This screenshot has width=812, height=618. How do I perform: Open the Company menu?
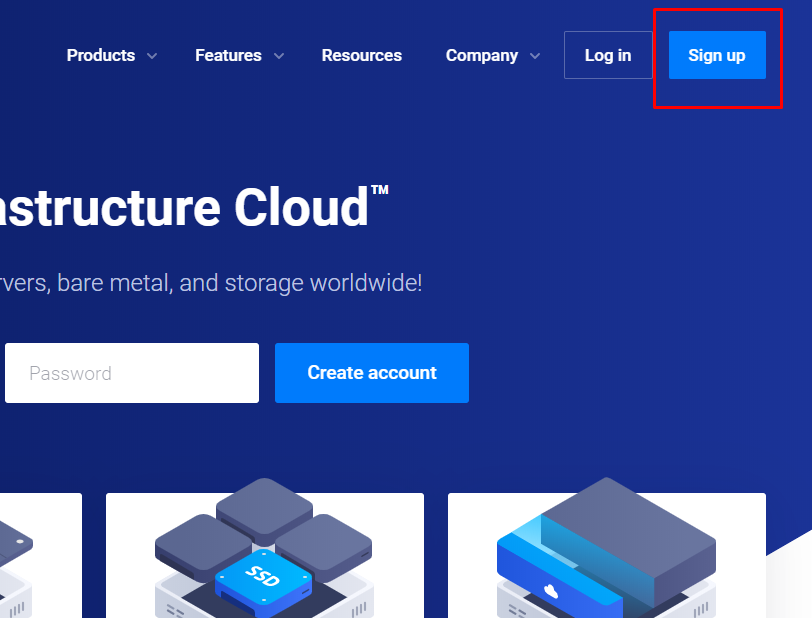482,56
